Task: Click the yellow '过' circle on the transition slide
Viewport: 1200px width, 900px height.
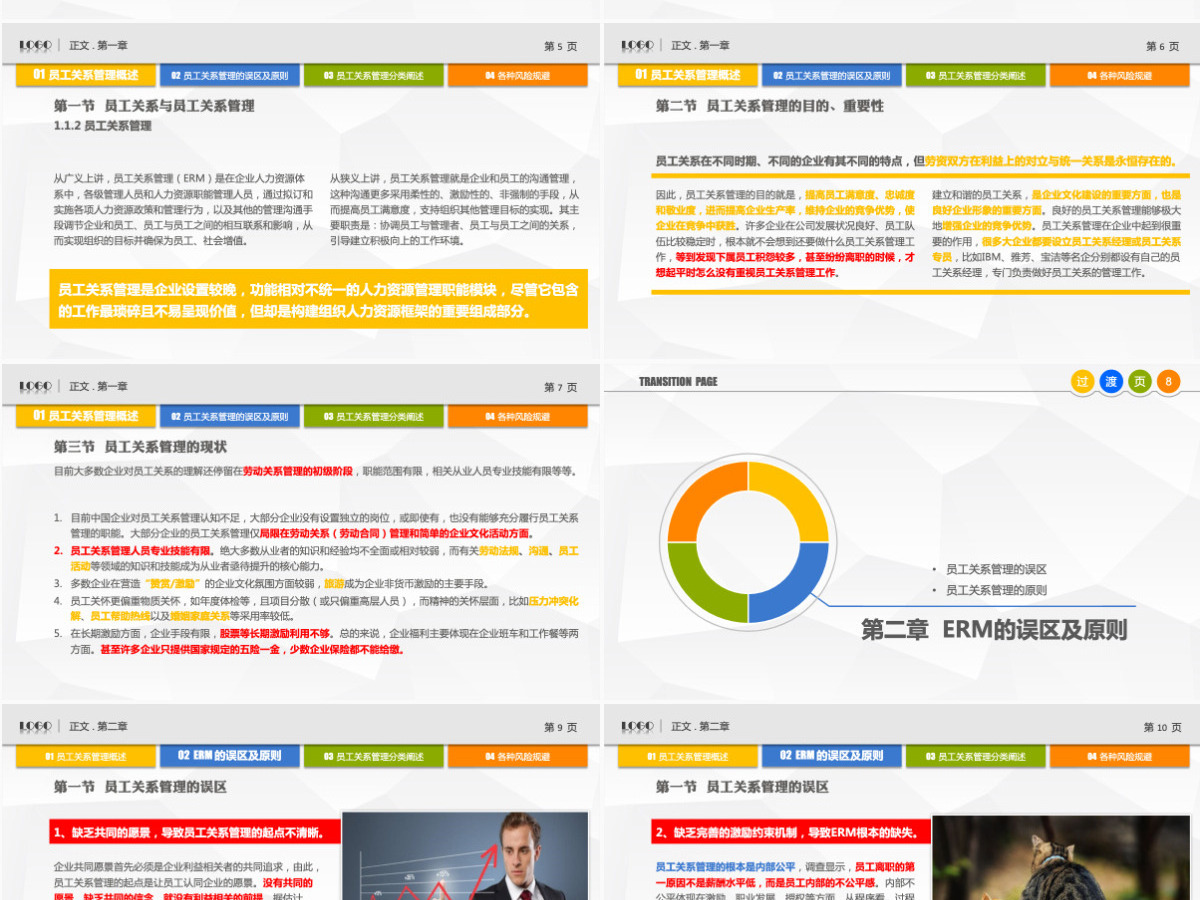Action: [x=1083, y=381]
